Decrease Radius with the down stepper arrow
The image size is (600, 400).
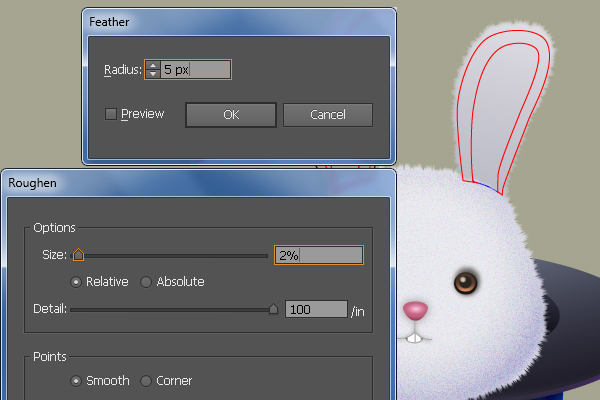coord(153,74)
